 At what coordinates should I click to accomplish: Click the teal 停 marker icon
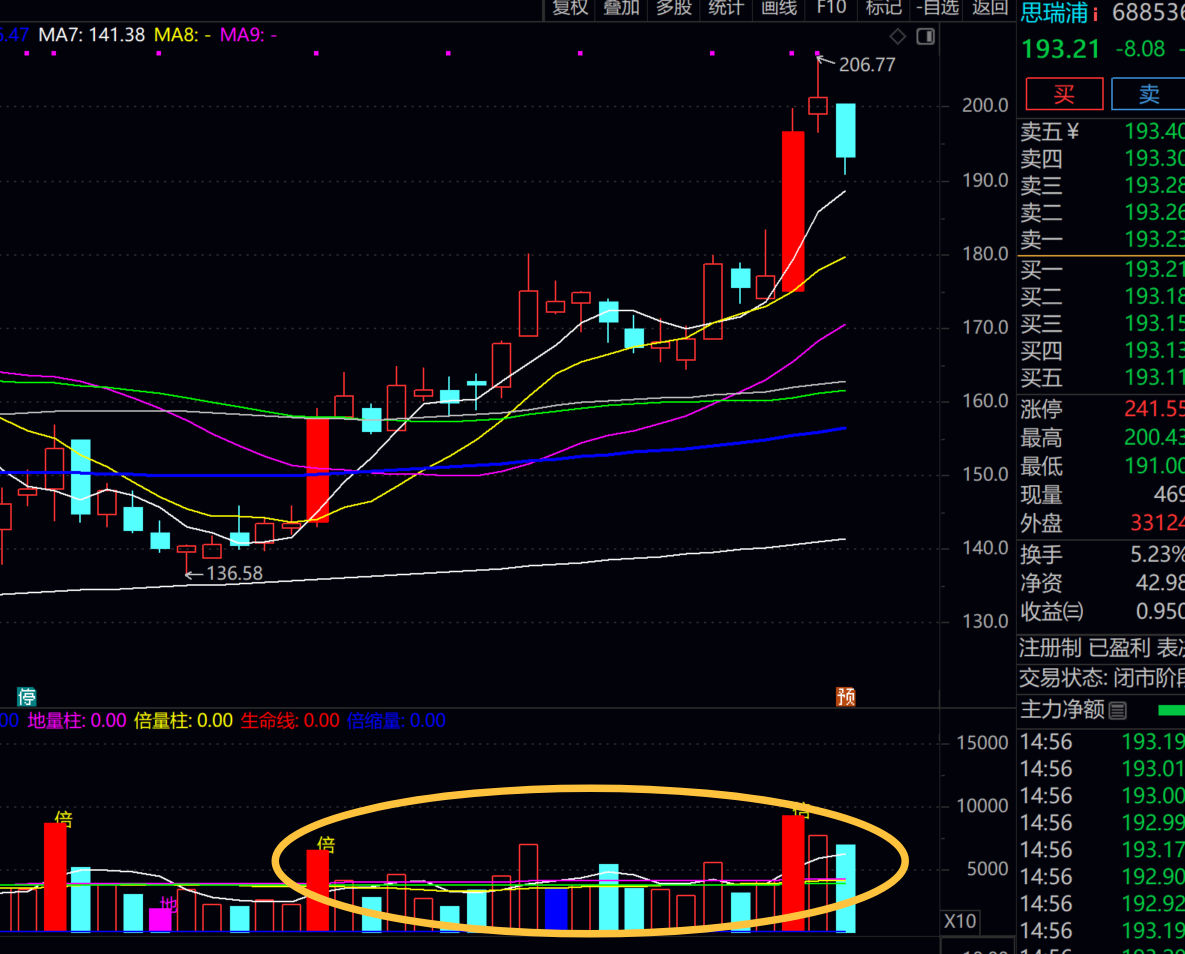27,696
